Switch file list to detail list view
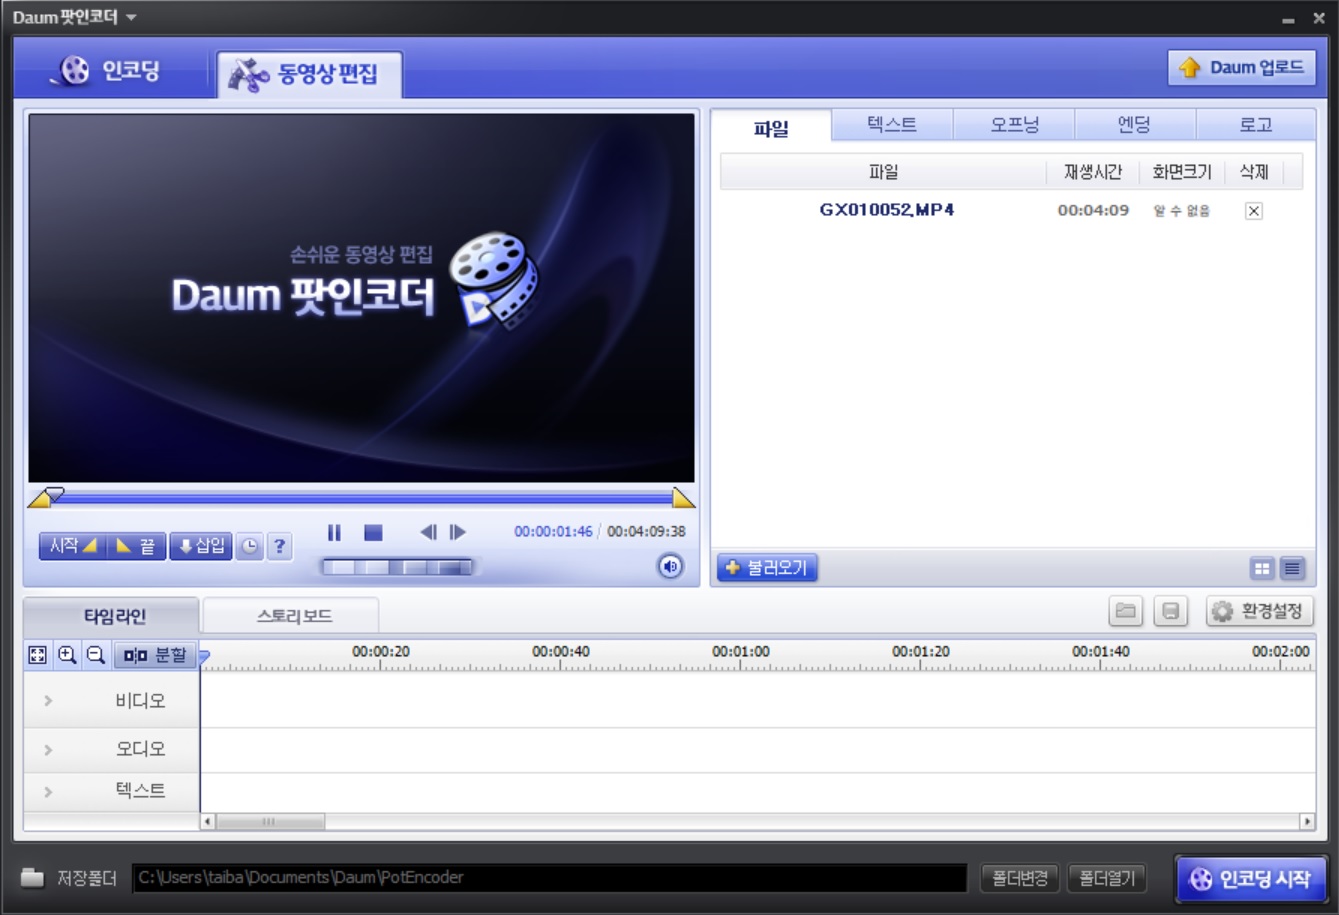 [x=1292, y=568]
